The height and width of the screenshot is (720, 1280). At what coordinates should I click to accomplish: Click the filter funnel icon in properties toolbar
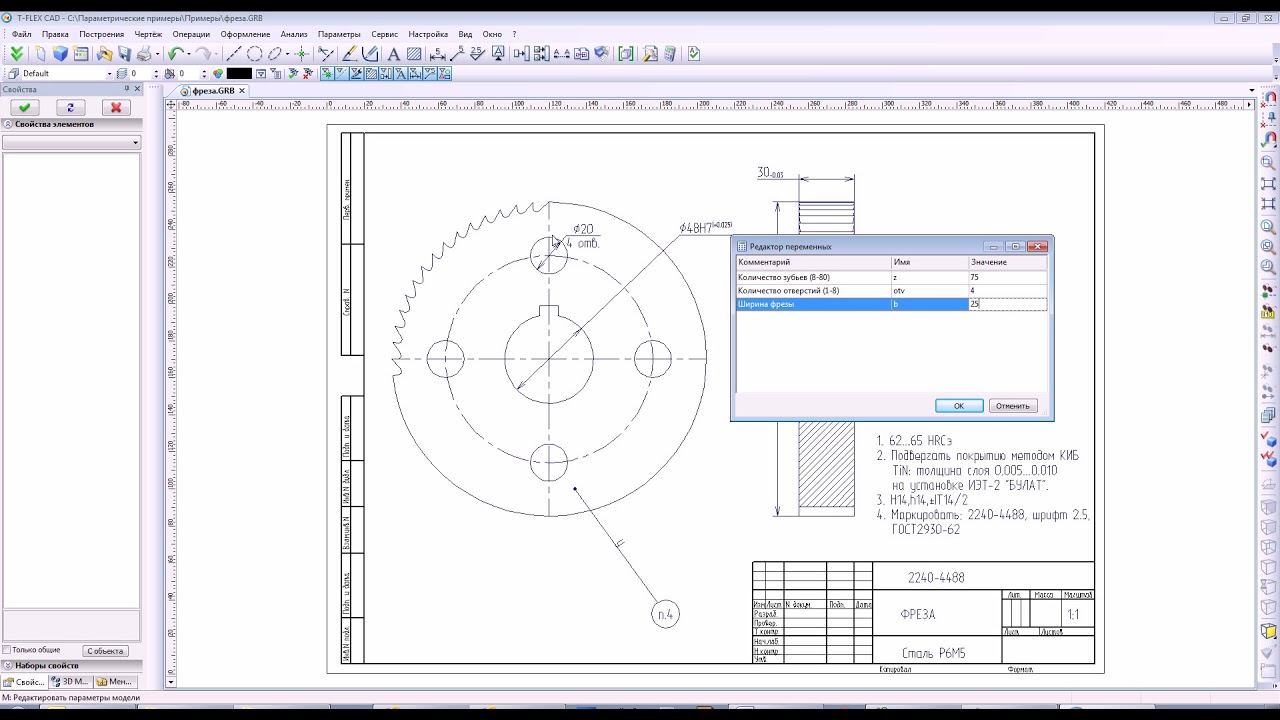tap(261, 73)
